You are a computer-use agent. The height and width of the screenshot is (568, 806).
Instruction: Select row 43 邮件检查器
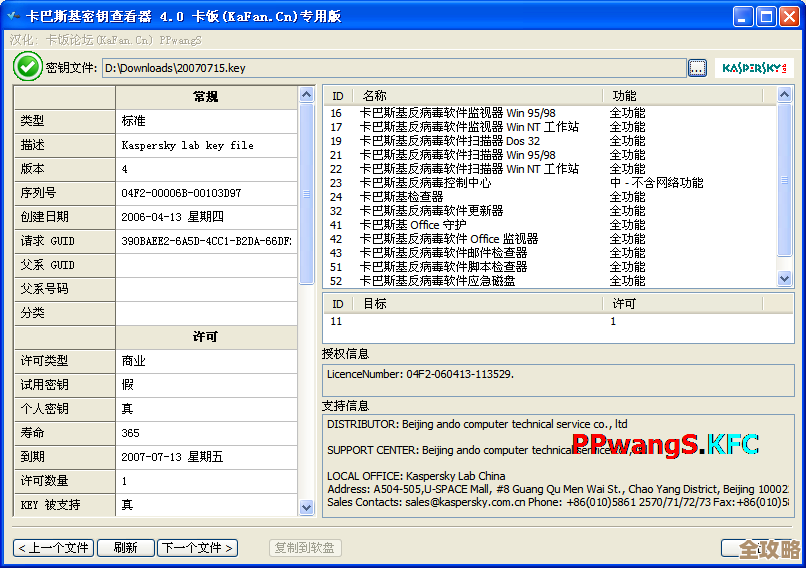[x=550, y=253]
